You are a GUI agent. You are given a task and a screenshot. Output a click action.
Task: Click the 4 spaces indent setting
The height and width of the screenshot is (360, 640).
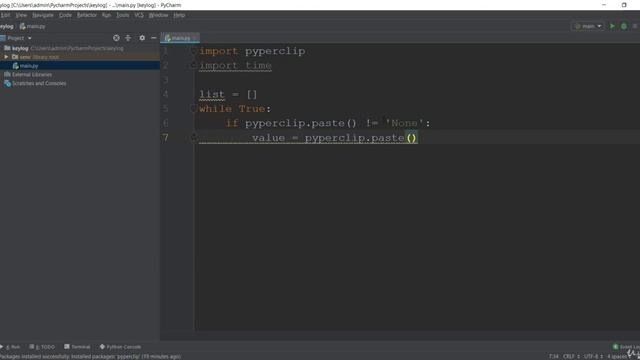(618, 357)
